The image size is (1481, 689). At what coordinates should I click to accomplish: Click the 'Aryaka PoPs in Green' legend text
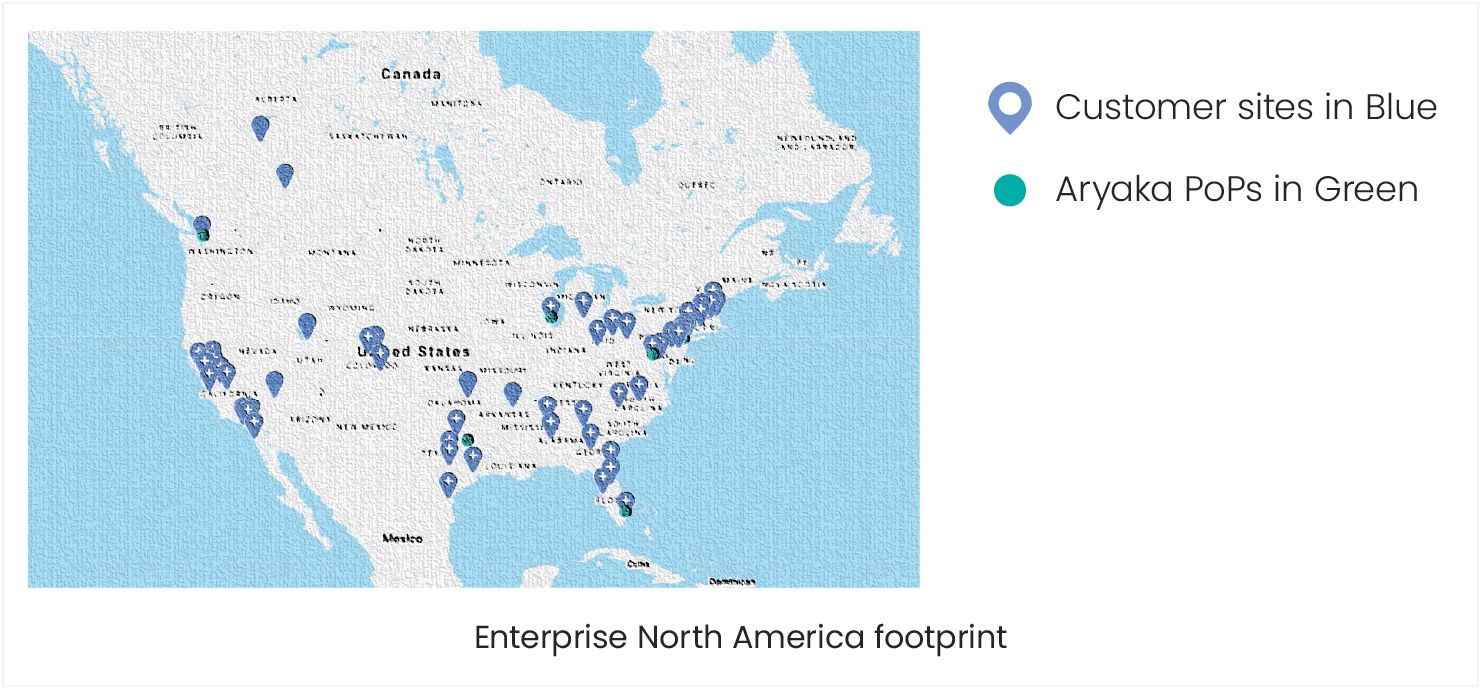tap(1237, 189)
